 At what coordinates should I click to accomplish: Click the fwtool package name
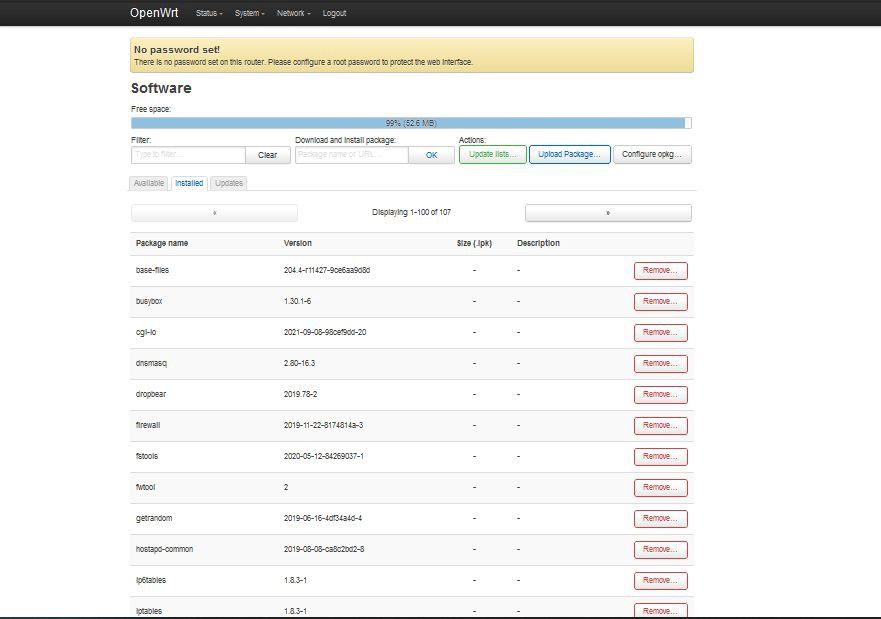[145, 487]
